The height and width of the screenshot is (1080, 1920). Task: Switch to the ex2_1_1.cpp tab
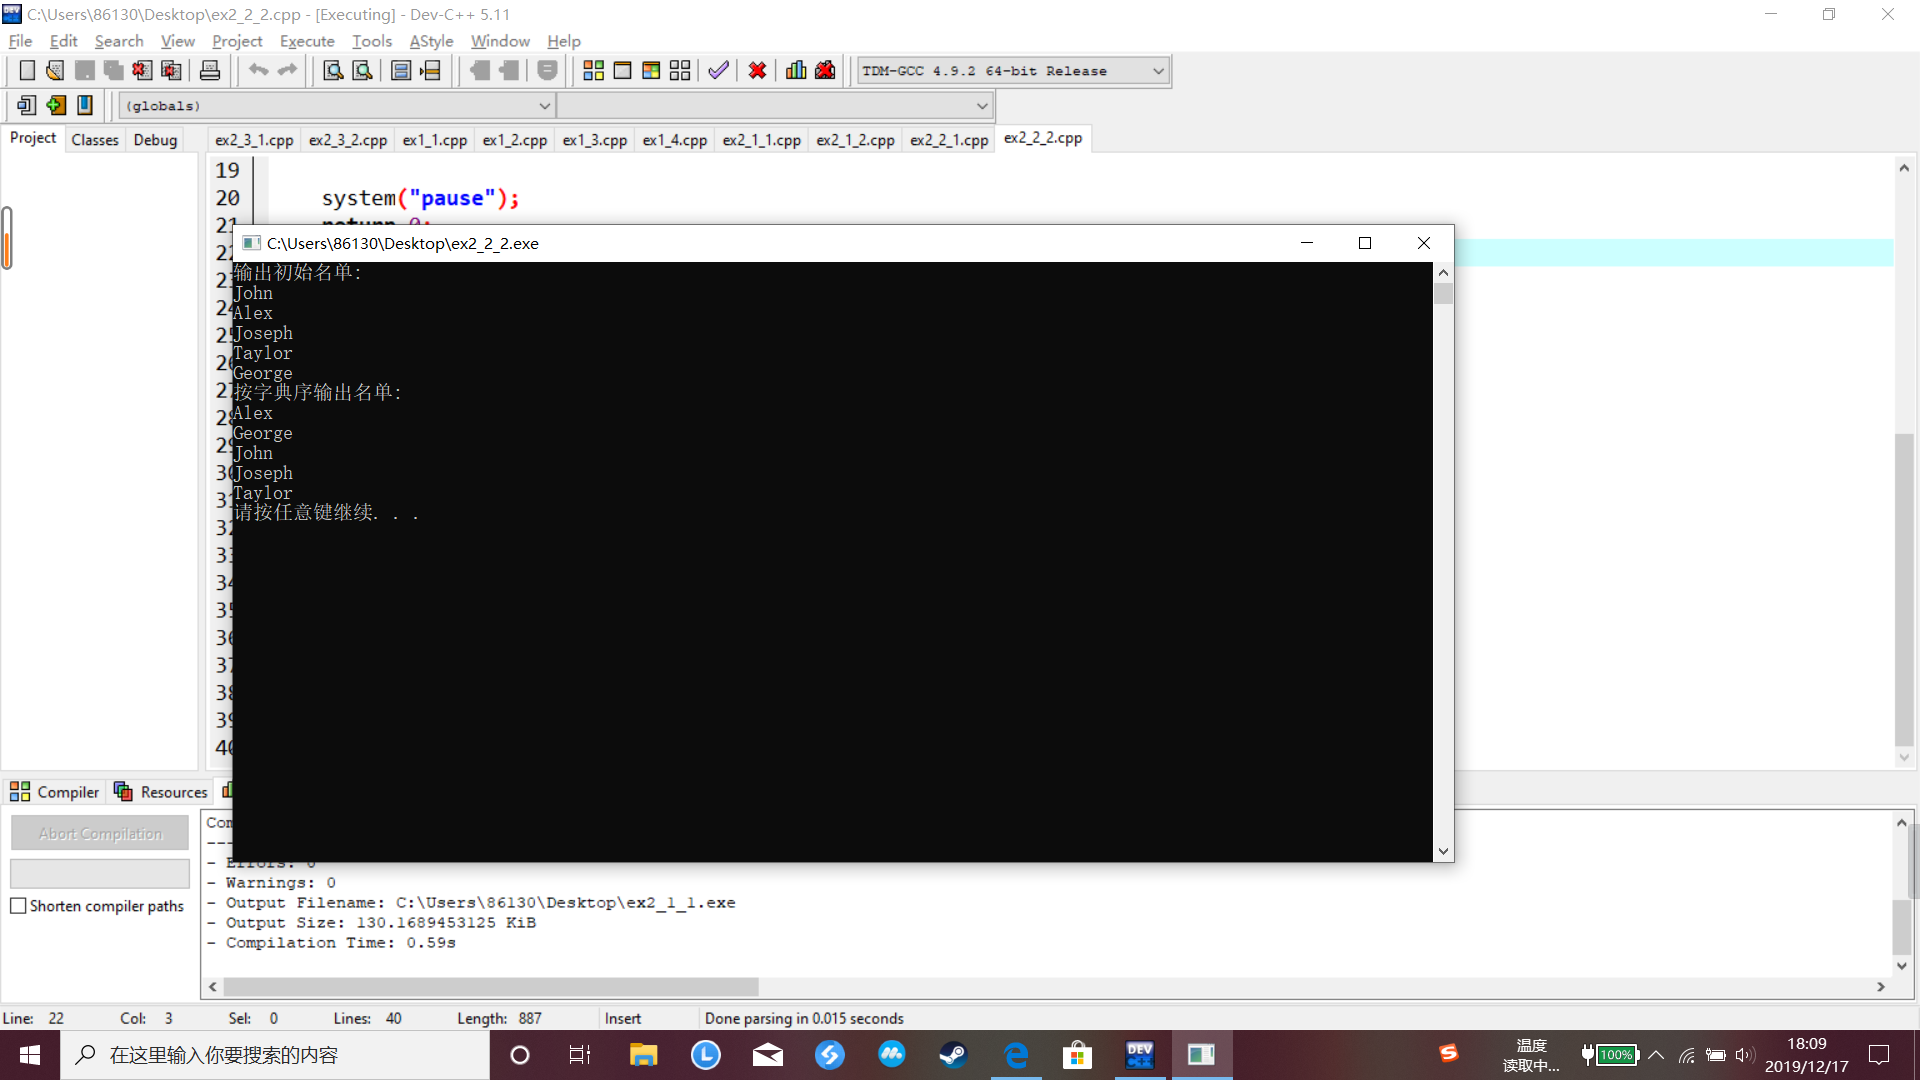click(761, 140)
